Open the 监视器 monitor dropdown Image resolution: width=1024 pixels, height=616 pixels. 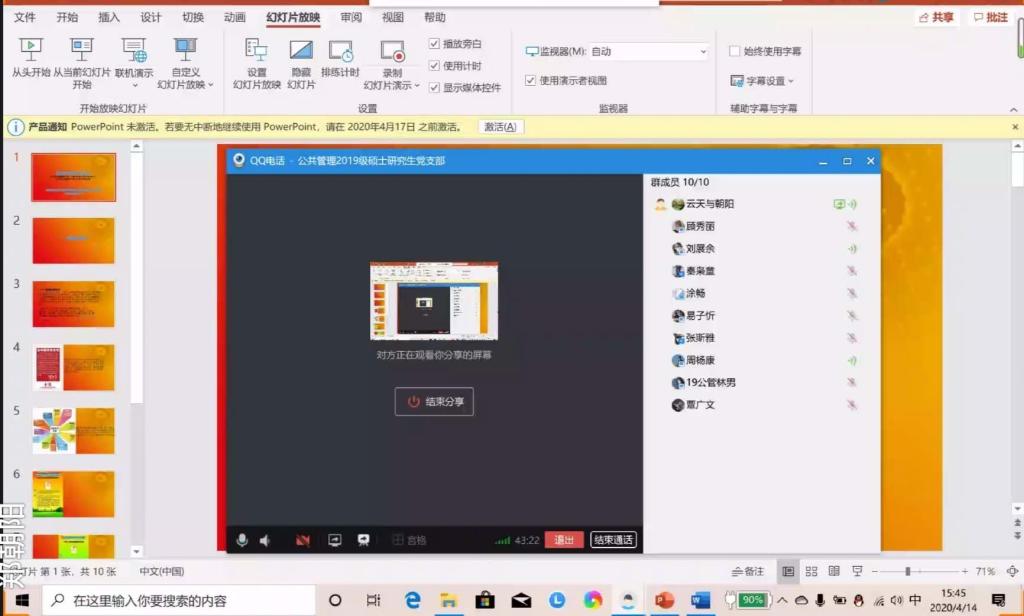coord(648,51)
